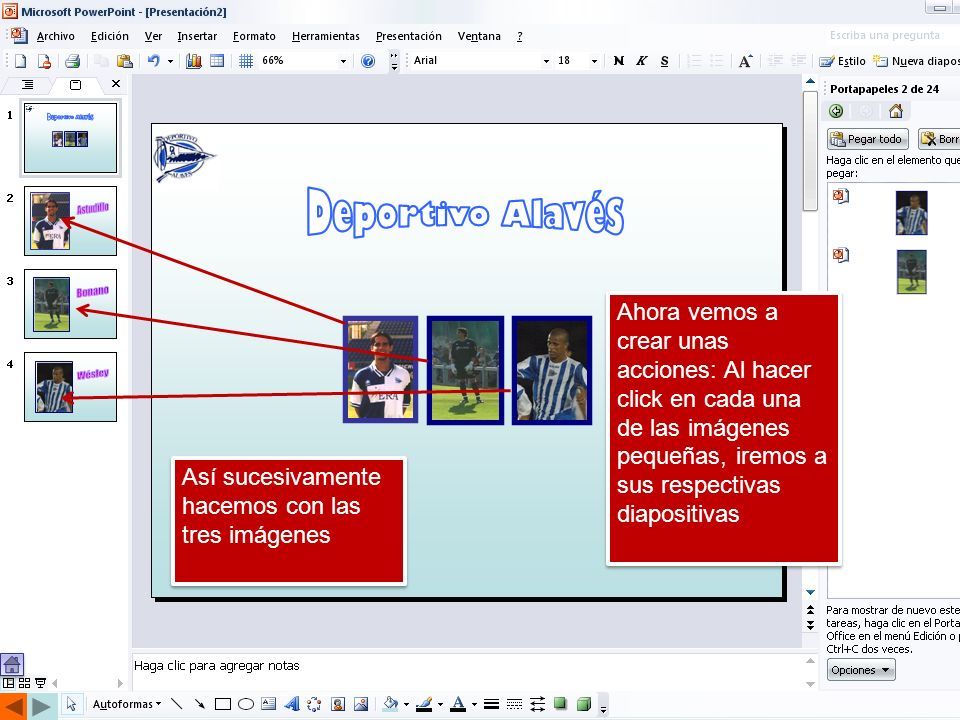This screenshot has height=720, width=960.
Task: Insert clip art from the drawing toolbar
Action: (338, 704)
